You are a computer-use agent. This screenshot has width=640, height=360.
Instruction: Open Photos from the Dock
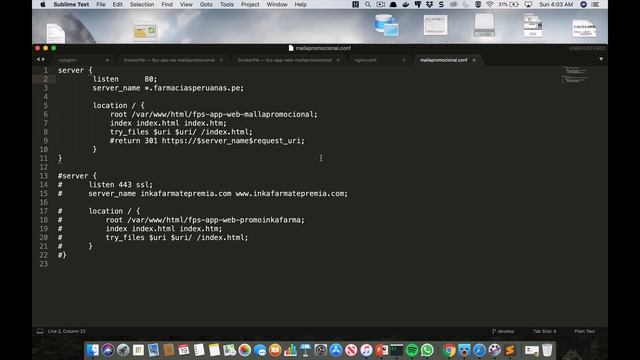pyautogui.click(x=244, y=350)
